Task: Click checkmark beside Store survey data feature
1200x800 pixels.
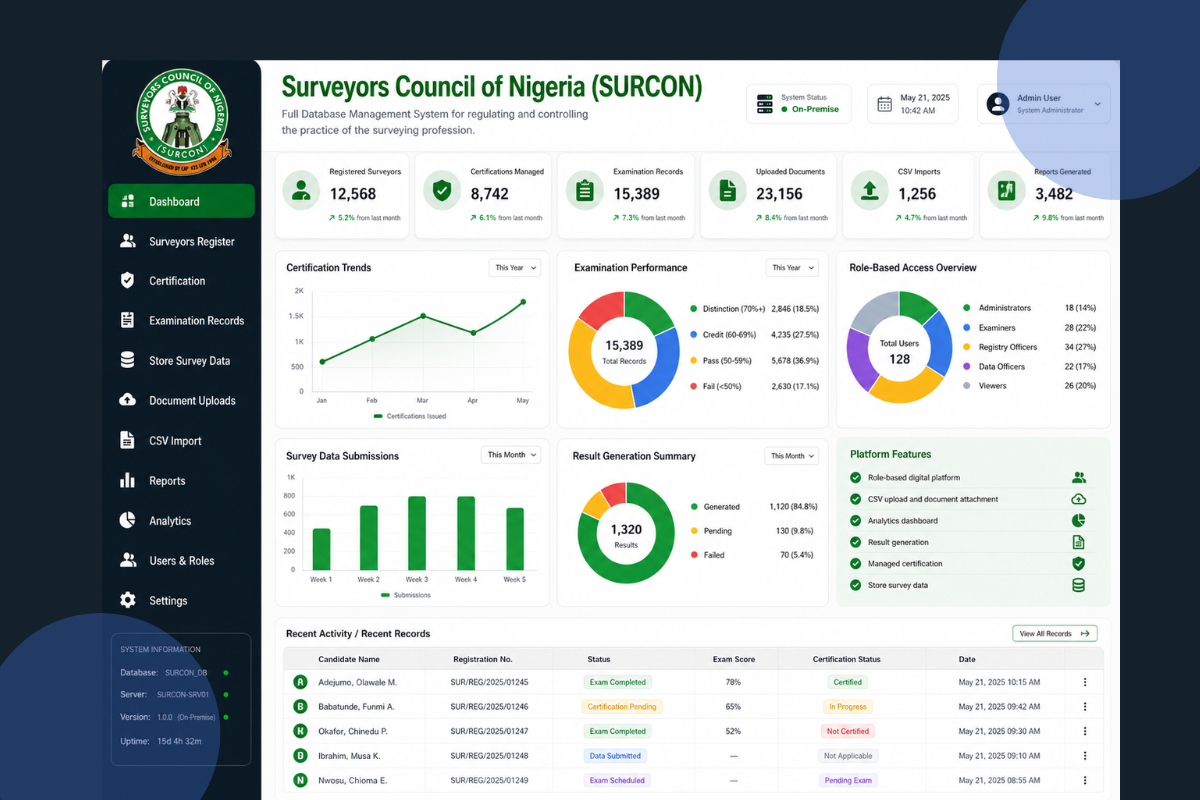Action: (855, 585)
